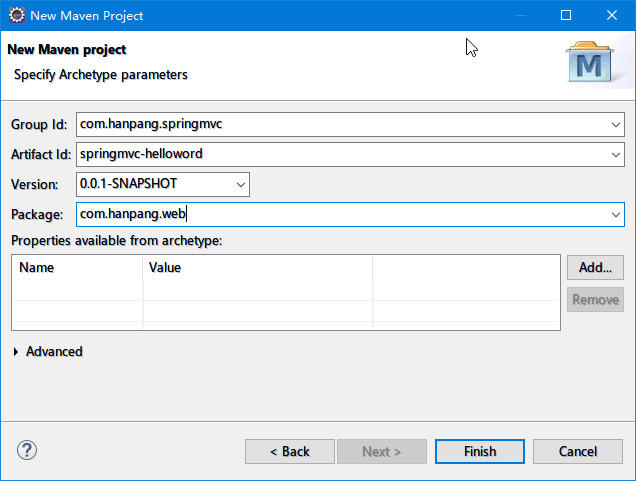Focus the Artifact Id text field
The height and width of the screenshot is (481, 636).
(x=340, y=155)
